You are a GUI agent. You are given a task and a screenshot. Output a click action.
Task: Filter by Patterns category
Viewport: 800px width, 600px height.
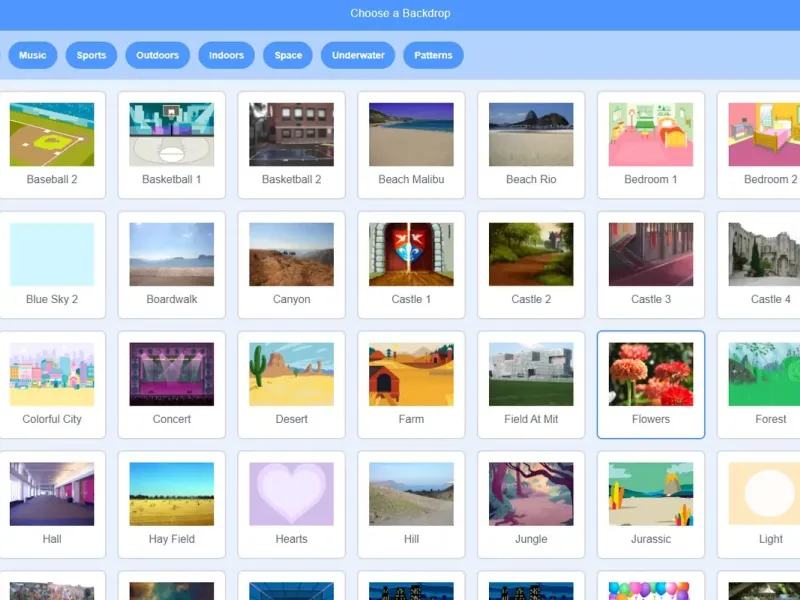click(x=433, y=55)
